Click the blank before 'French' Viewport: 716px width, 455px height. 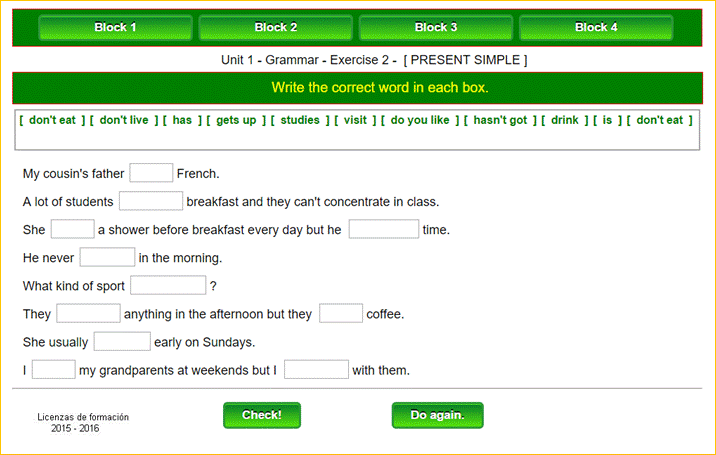pos(151,173)
